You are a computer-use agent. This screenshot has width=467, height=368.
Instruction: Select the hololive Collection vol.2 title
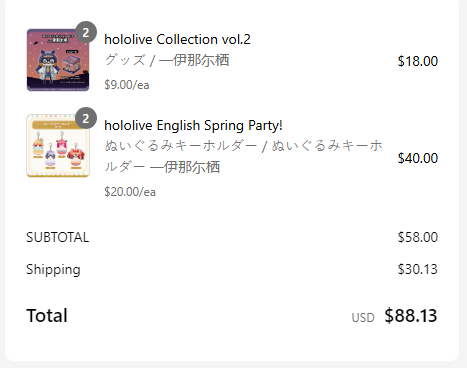tap(177, 40)
